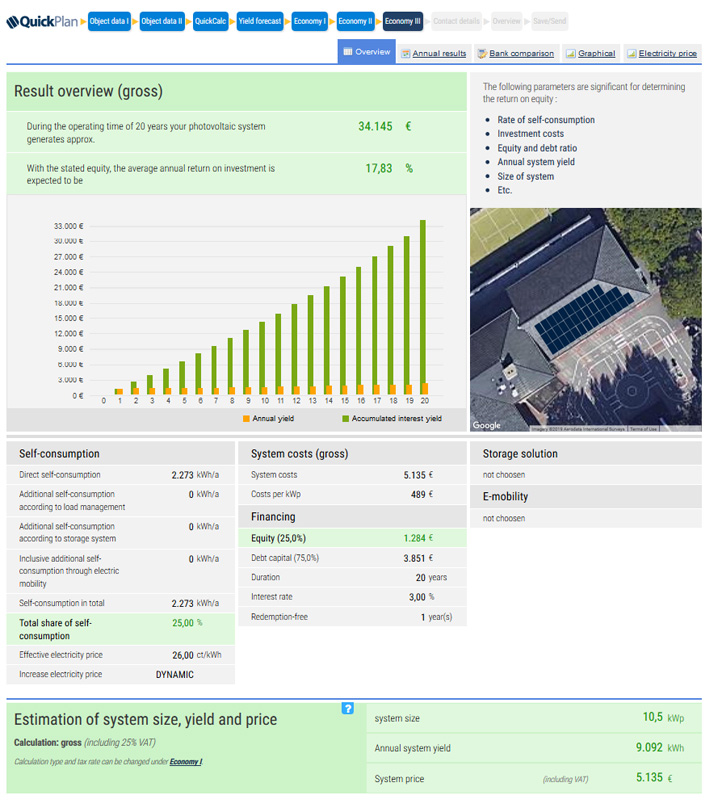
Task: Select the Economy III step
Action: (x=402, y=21)
